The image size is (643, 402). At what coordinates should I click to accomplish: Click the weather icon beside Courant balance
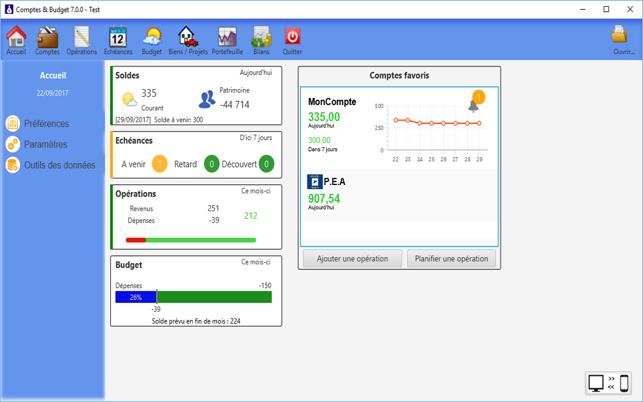tap(130, 100)
